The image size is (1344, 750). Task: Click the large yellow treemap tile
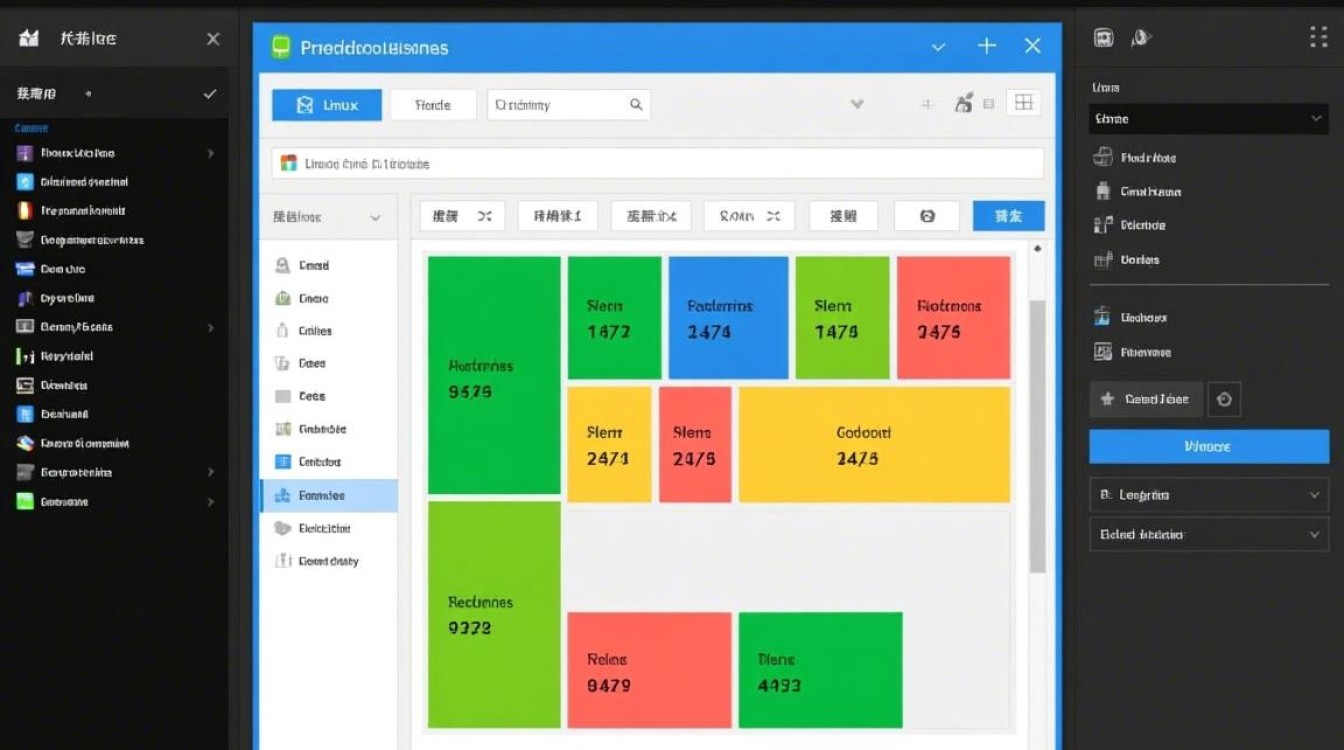coord(873,445)
